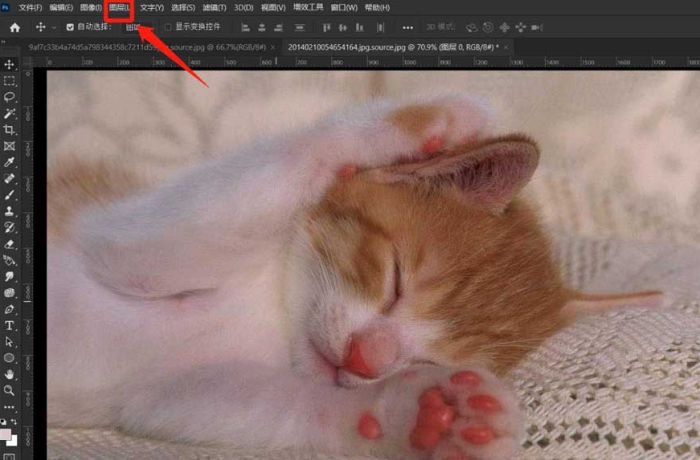This screenshot has width=700, height=460.
Task: Choose the Eyedropper tool
Action: click(x=9, y=162)
